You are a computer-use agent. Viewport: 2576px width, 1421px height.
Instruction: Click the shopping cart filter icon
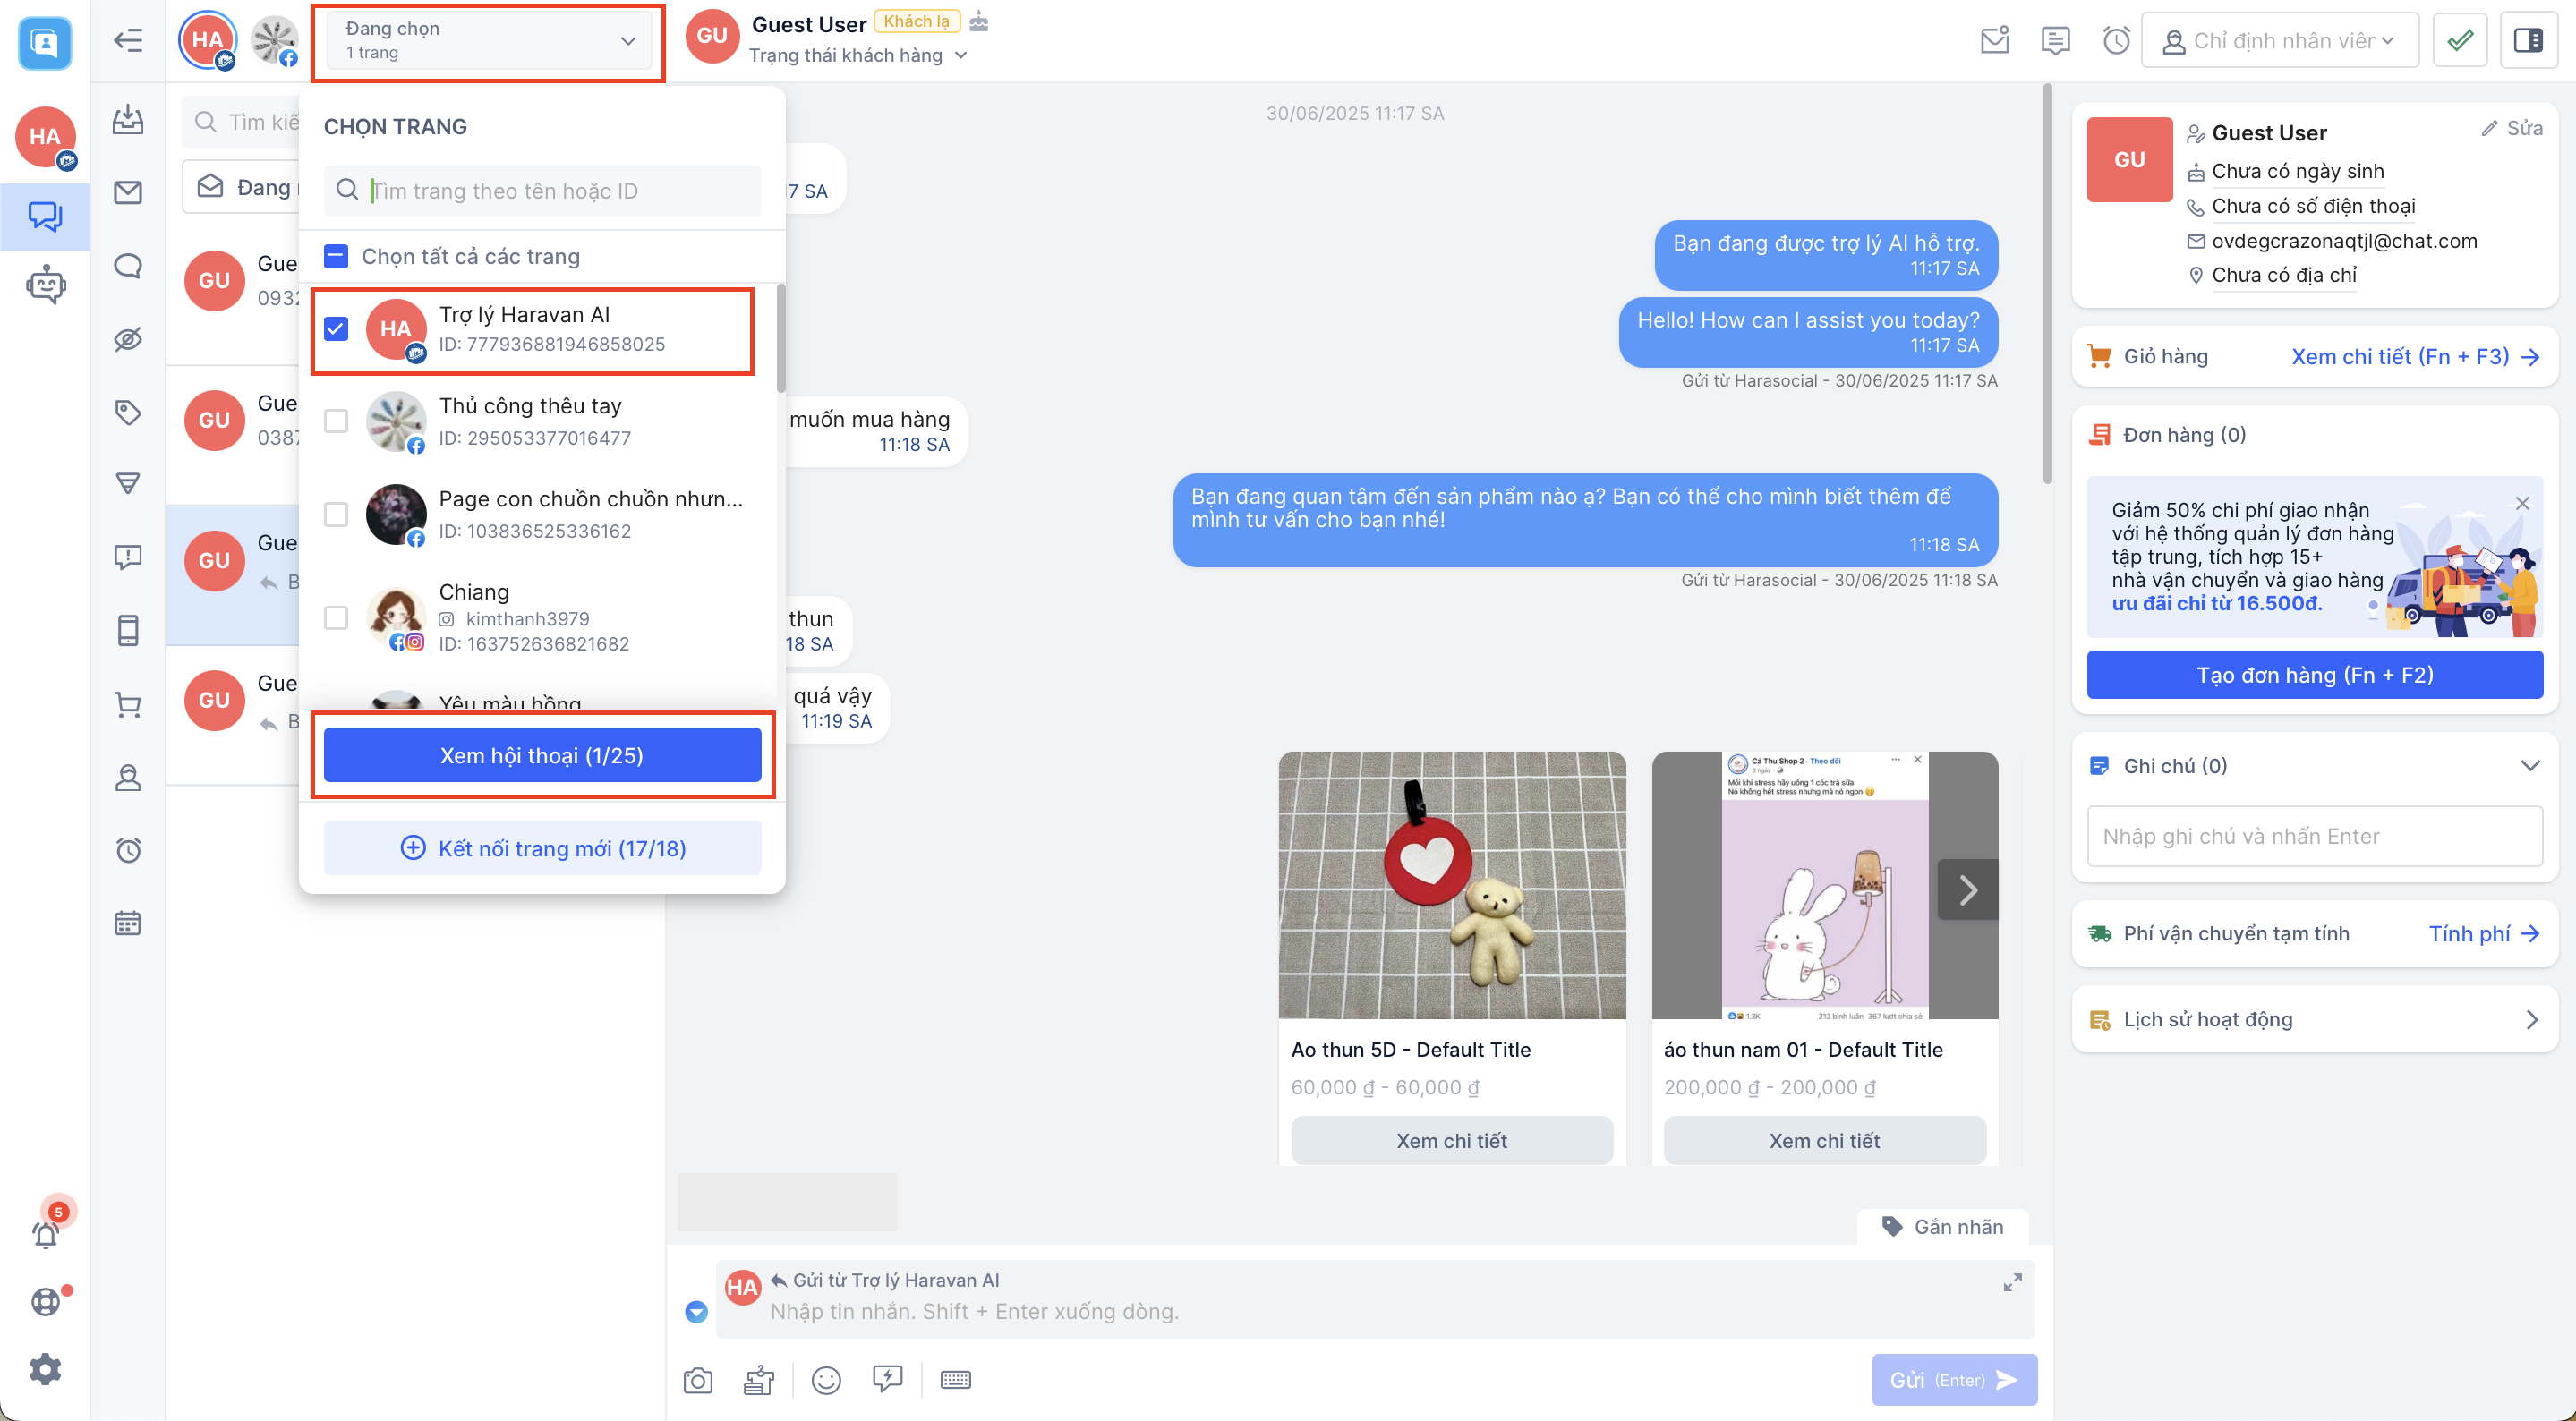pos(128,705)
